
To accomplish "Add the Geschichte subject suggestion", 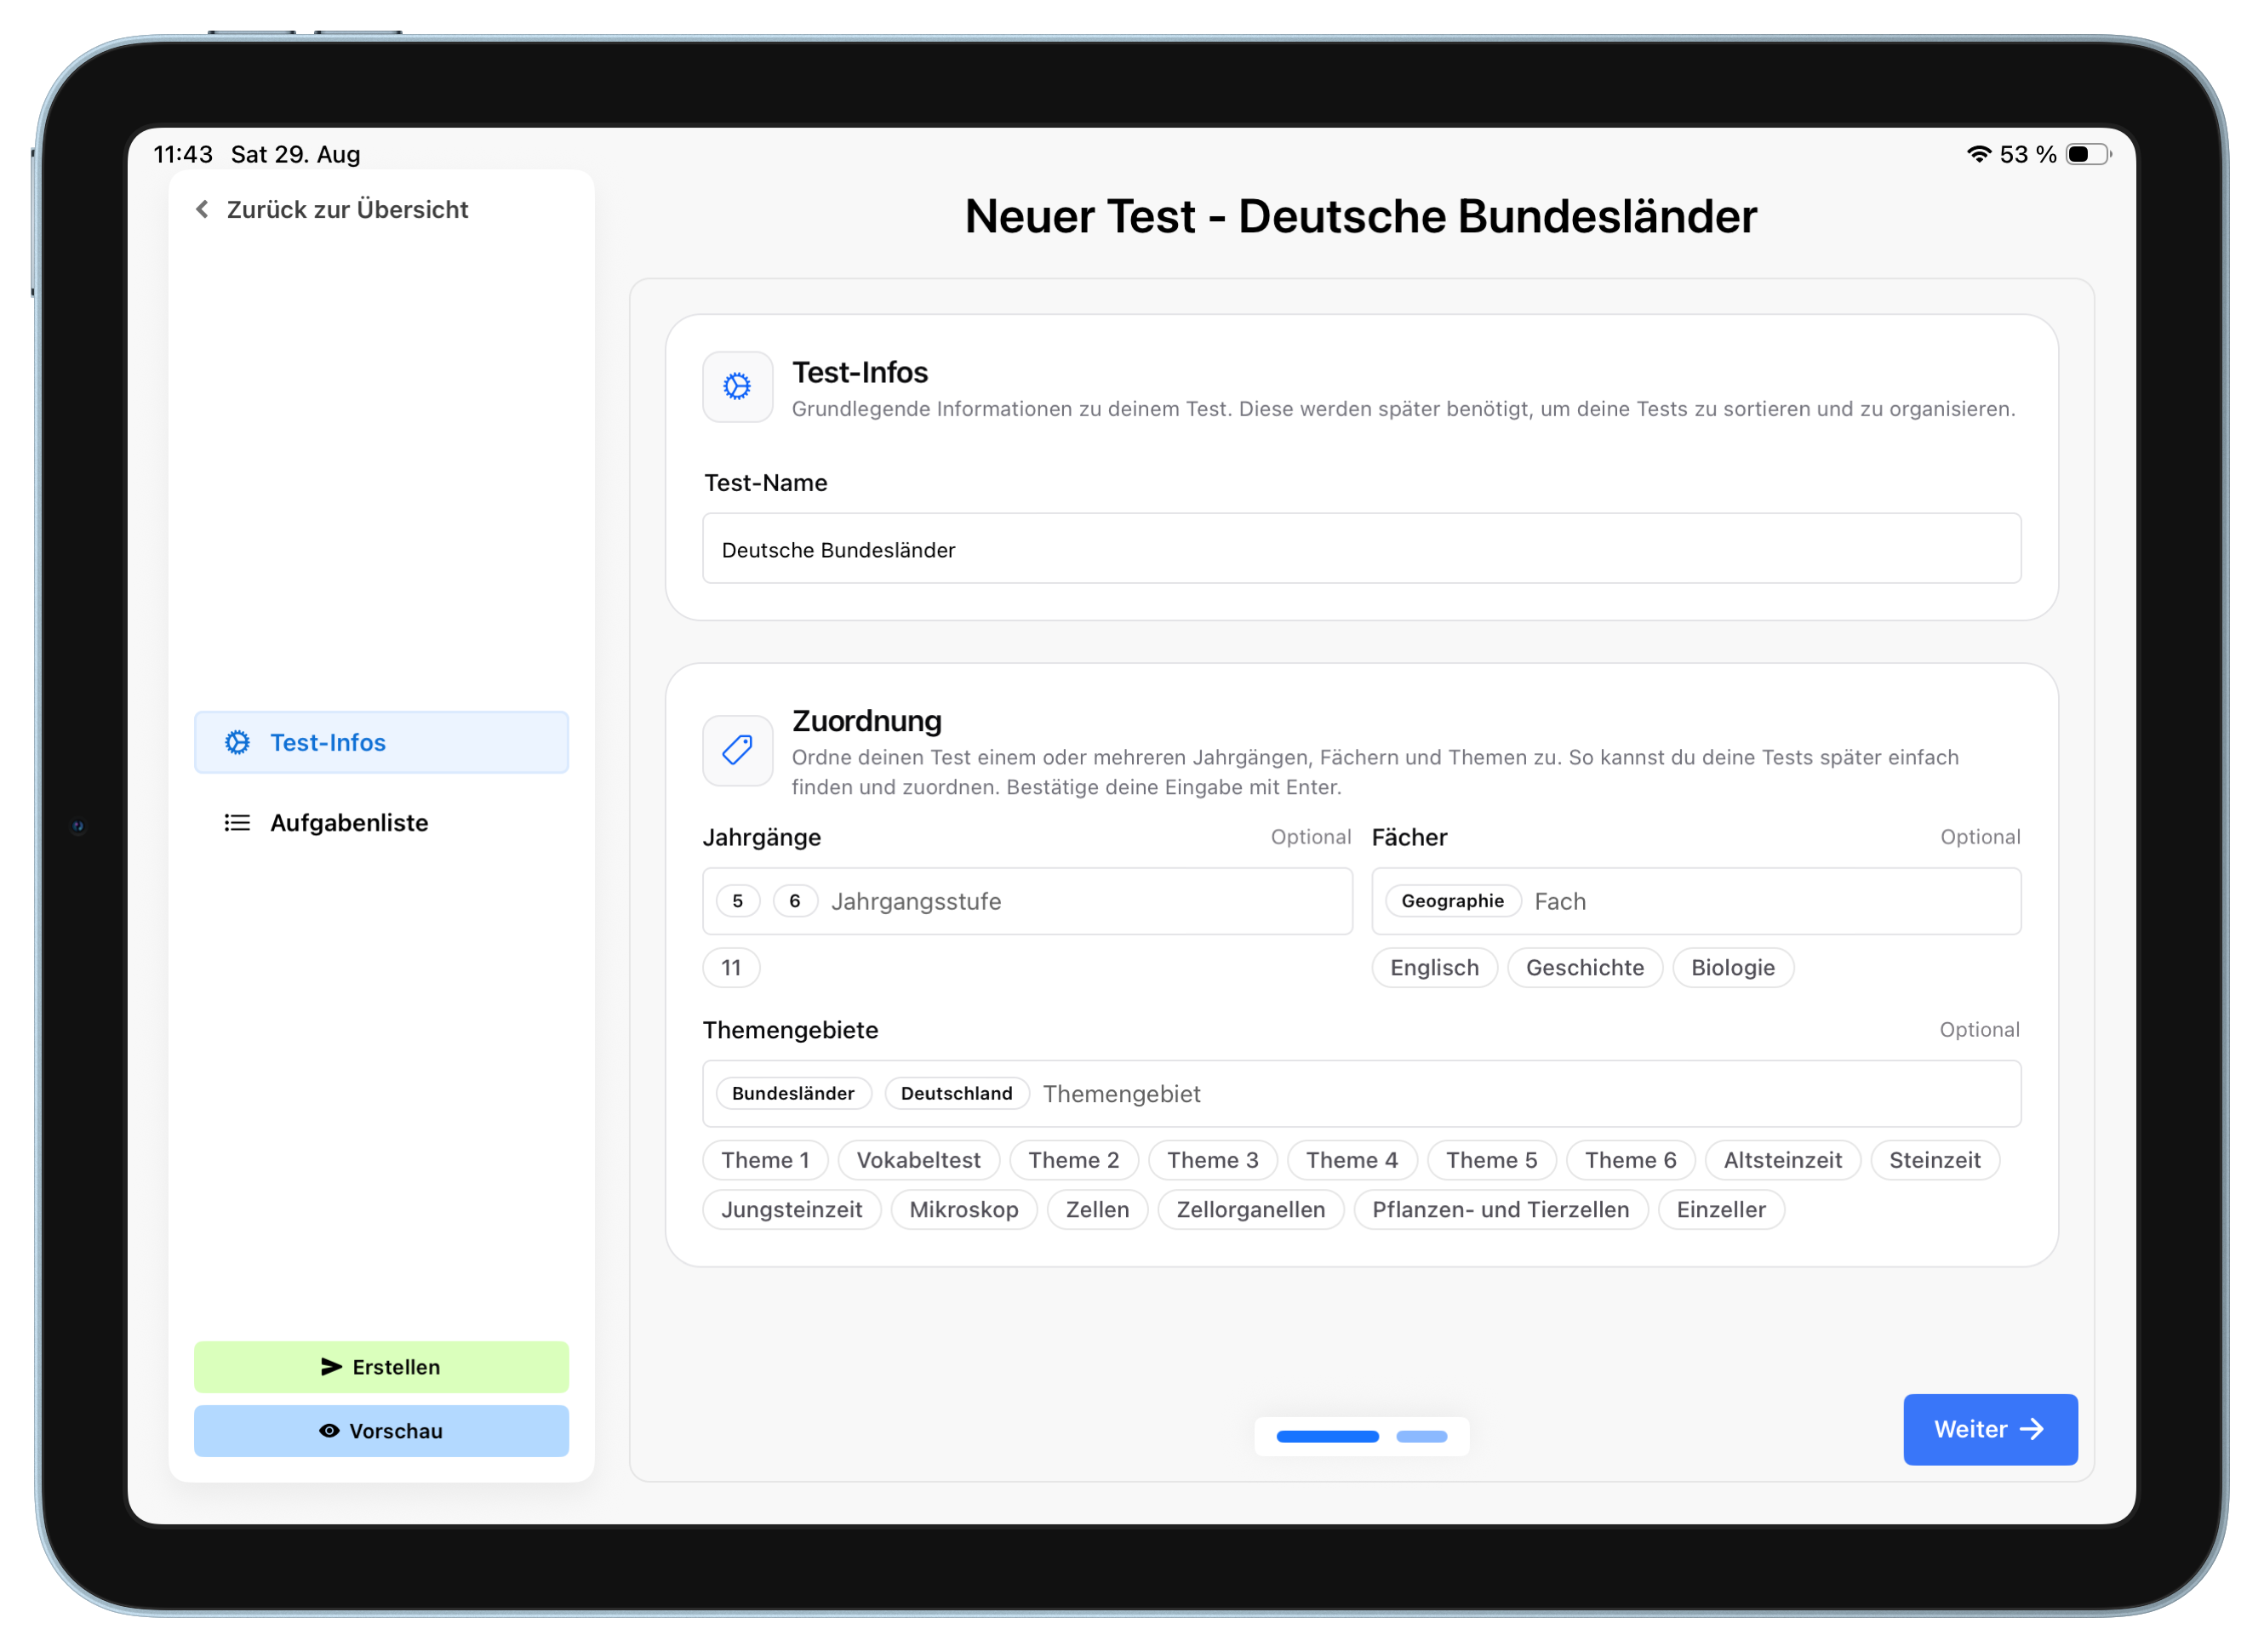I will (1584, 967).
